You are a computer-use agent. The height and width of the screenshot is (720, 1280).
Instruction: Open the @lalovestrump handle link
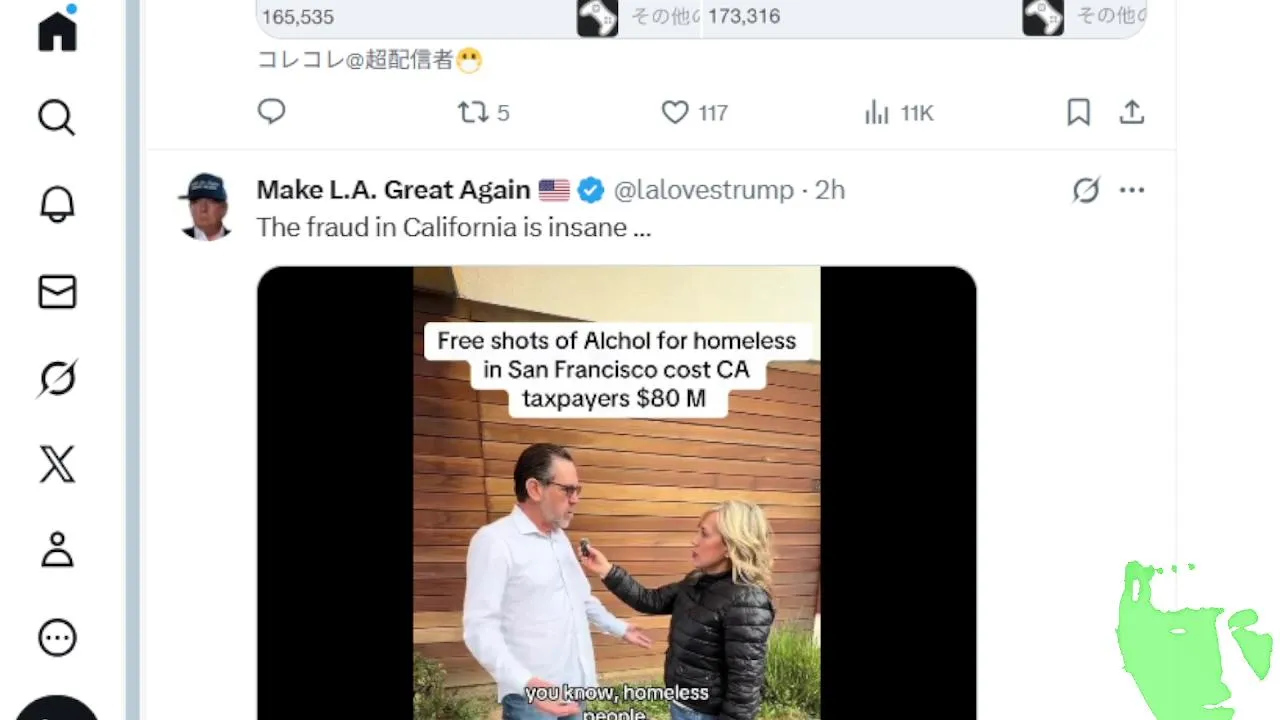(x=703, y=190)
